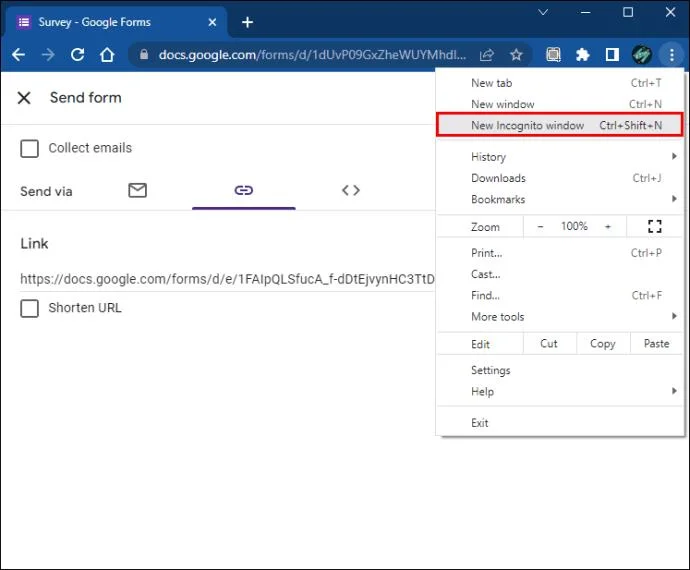Decrease zoom with minus button
This screenshot has height=570, width=690.
click(540, 227)
